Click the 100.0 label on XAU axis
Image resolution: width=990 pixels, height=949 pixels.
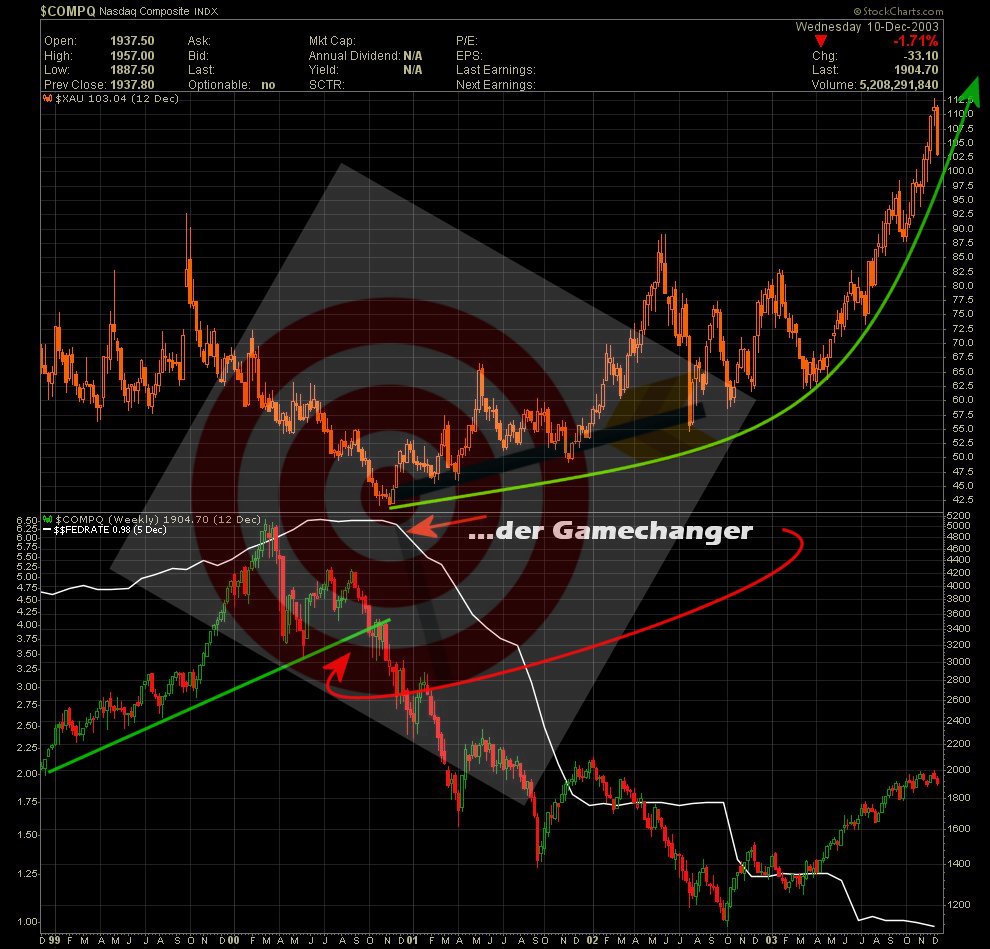[x=960, y=170]
